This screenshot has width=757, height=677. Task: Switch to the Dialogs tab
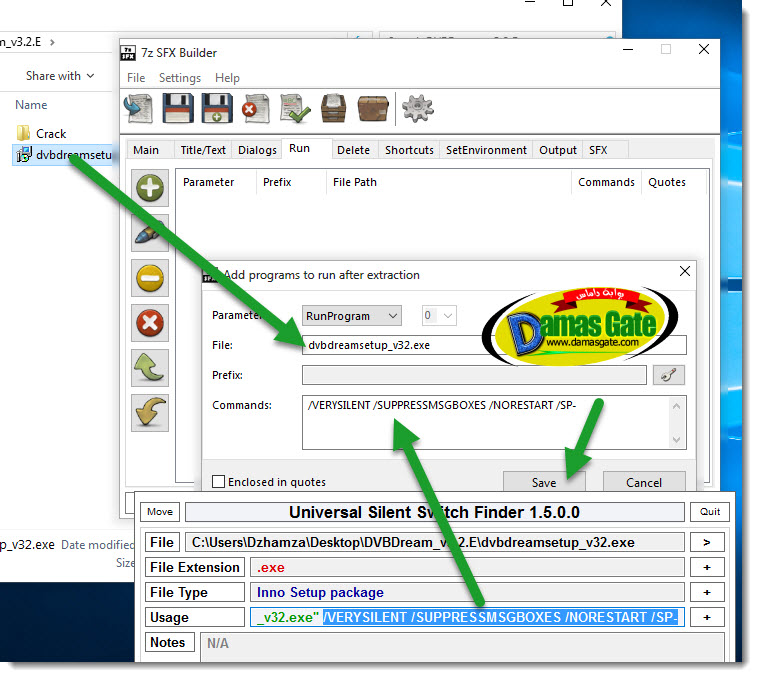[x=257, y=150]
